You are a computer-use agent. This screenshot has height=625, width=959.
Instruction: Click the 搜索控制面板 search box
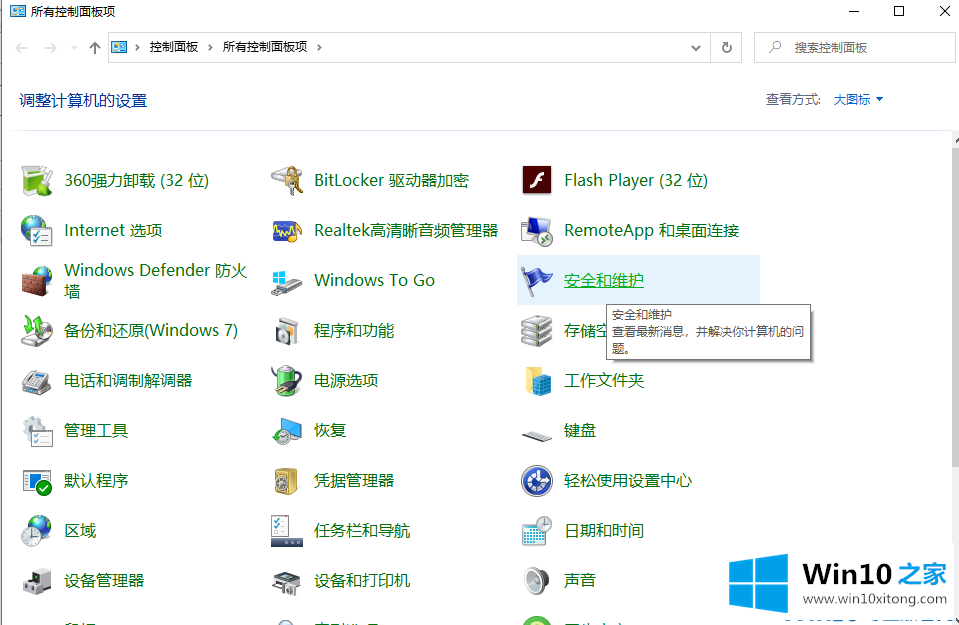pos(855,48)
